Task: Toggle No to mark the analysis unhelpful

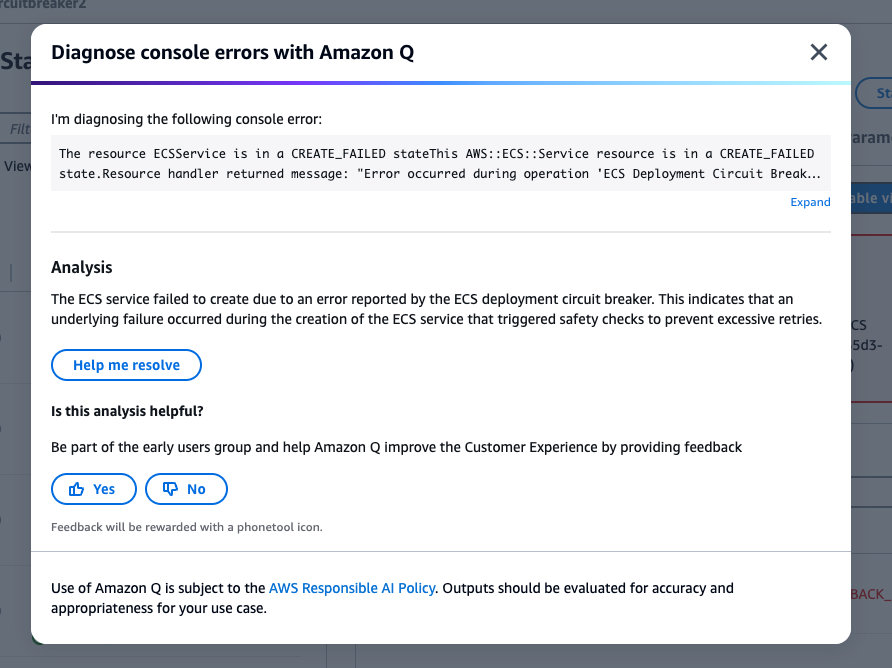Action: tap(186, 489)
